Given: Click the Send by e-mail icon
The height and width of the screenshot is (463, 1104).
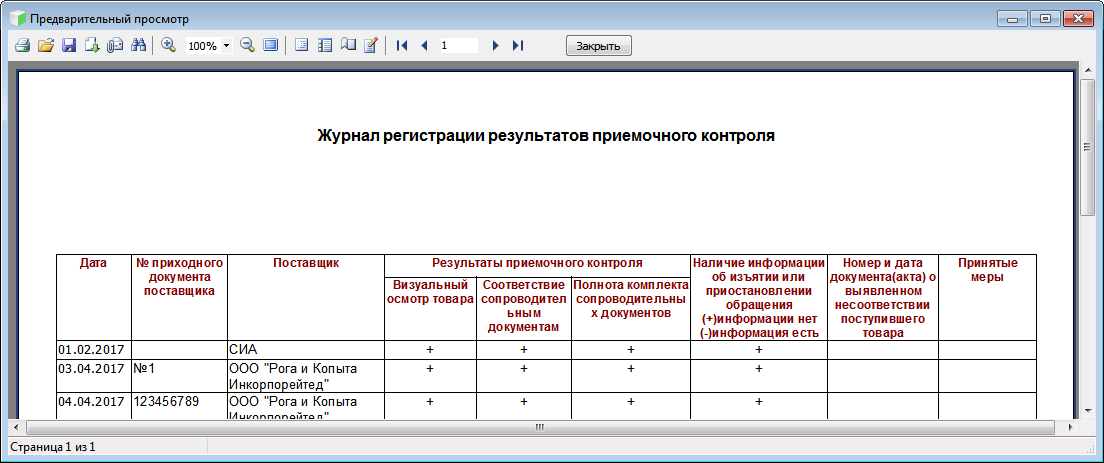Looking at the screenshot, I should click(115, 45).
